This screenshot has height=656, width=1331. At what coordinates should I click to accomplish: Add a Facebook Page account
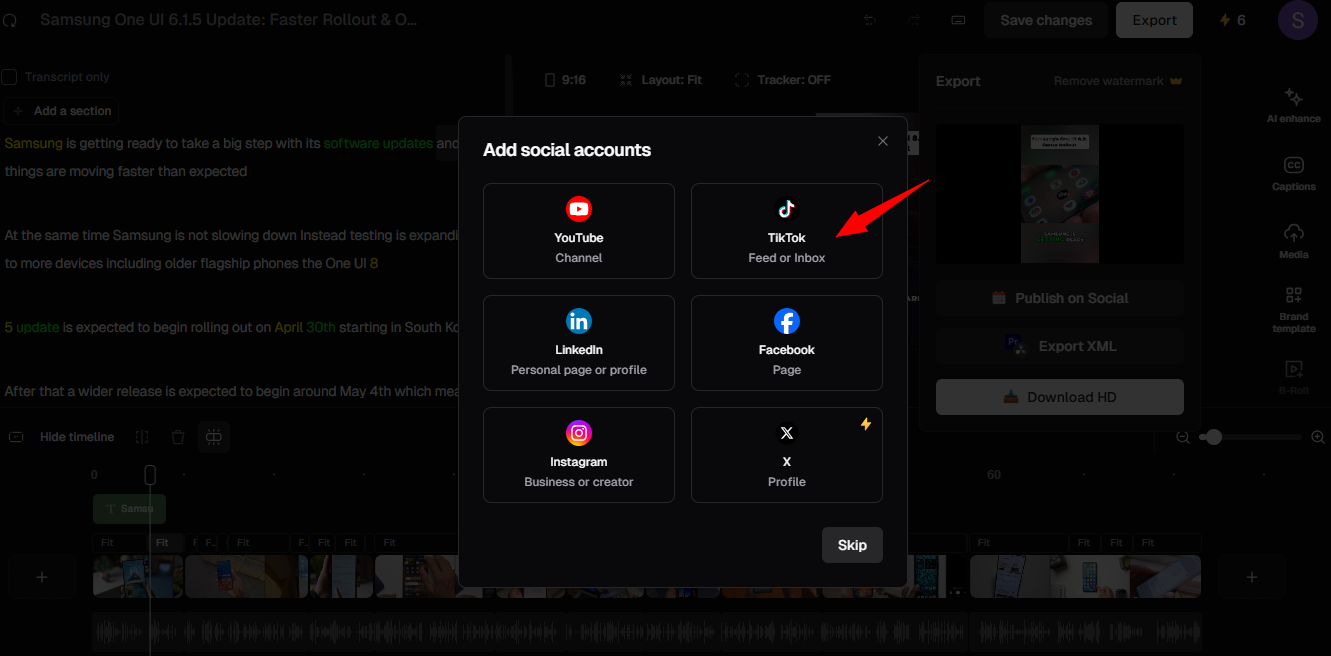(x=787, y=343)
